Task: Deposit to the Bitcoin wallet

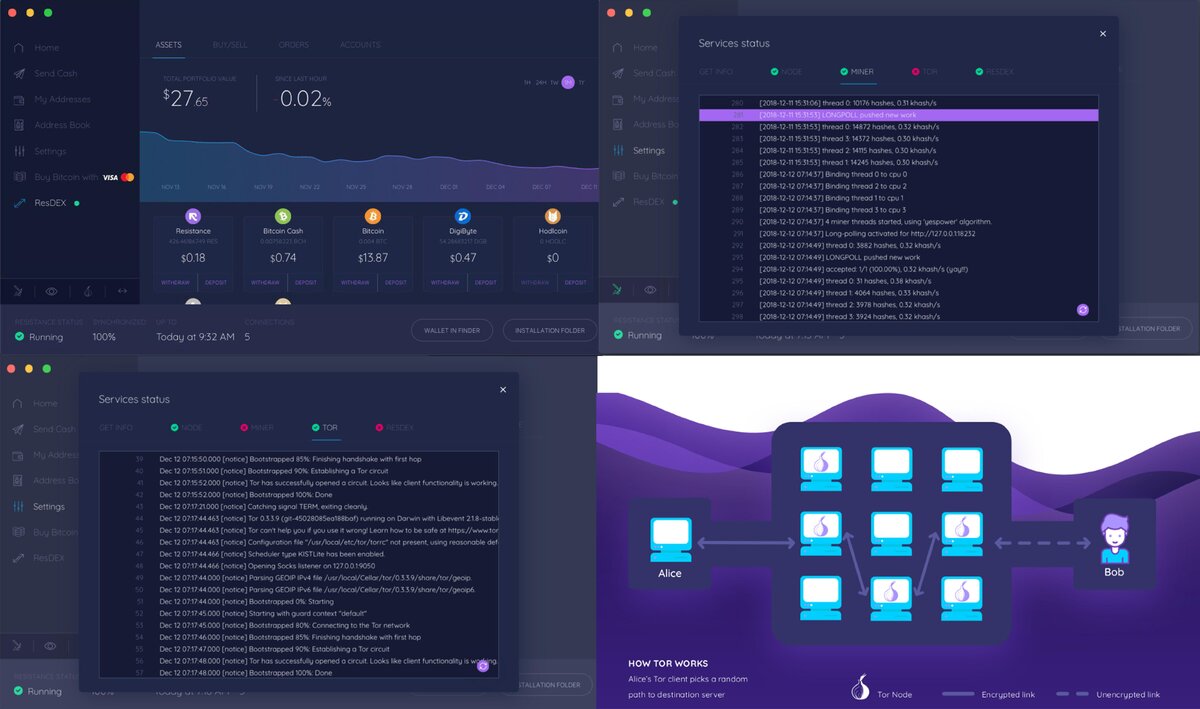Action: coord(396,282)
